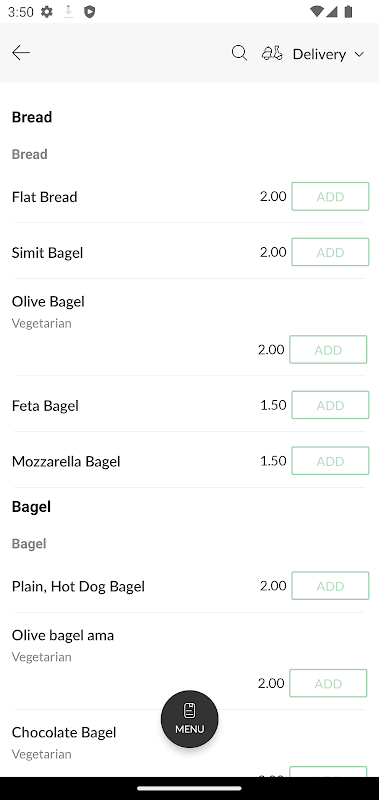Tap the Bagel section heading

pyautogui.click(x=31, y=507)
